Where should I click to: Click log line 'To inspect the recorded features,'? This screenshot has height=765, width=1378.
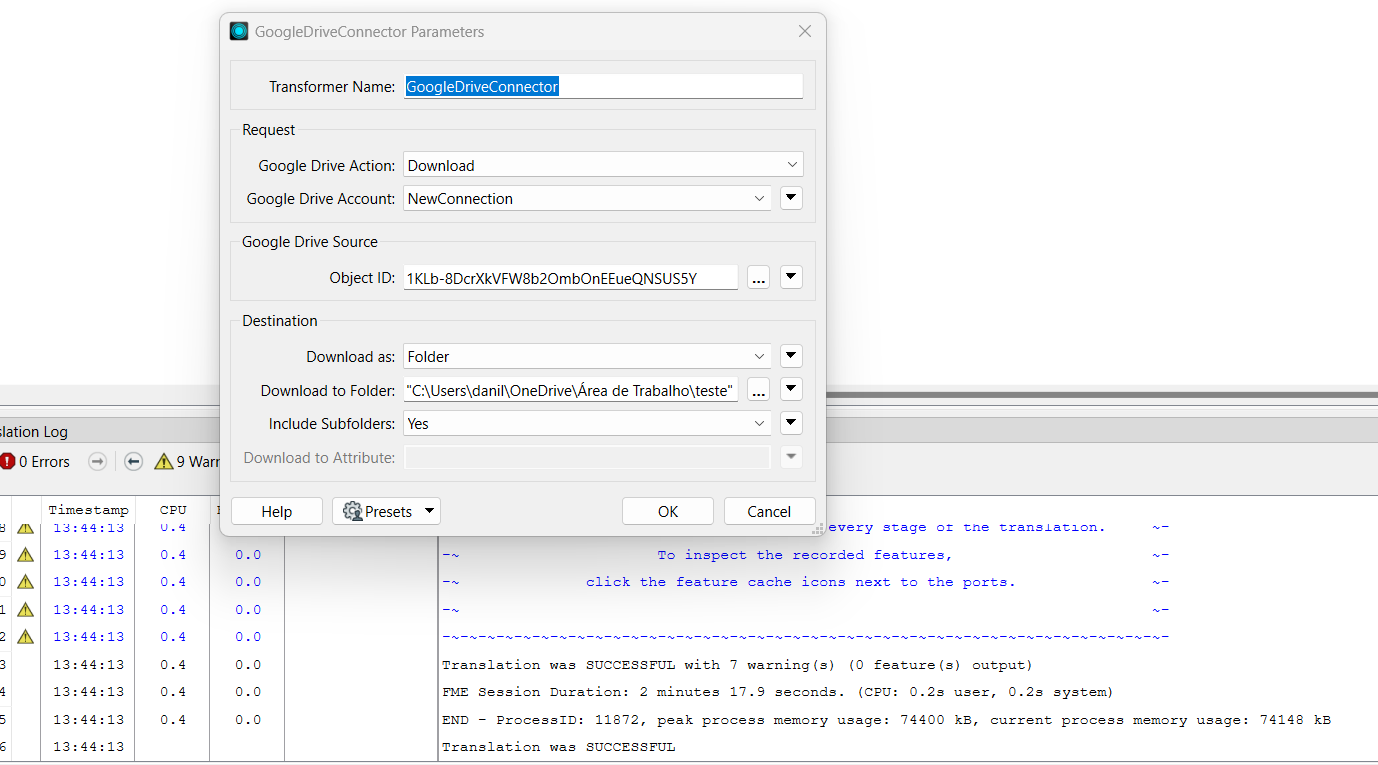pos(805,555)
